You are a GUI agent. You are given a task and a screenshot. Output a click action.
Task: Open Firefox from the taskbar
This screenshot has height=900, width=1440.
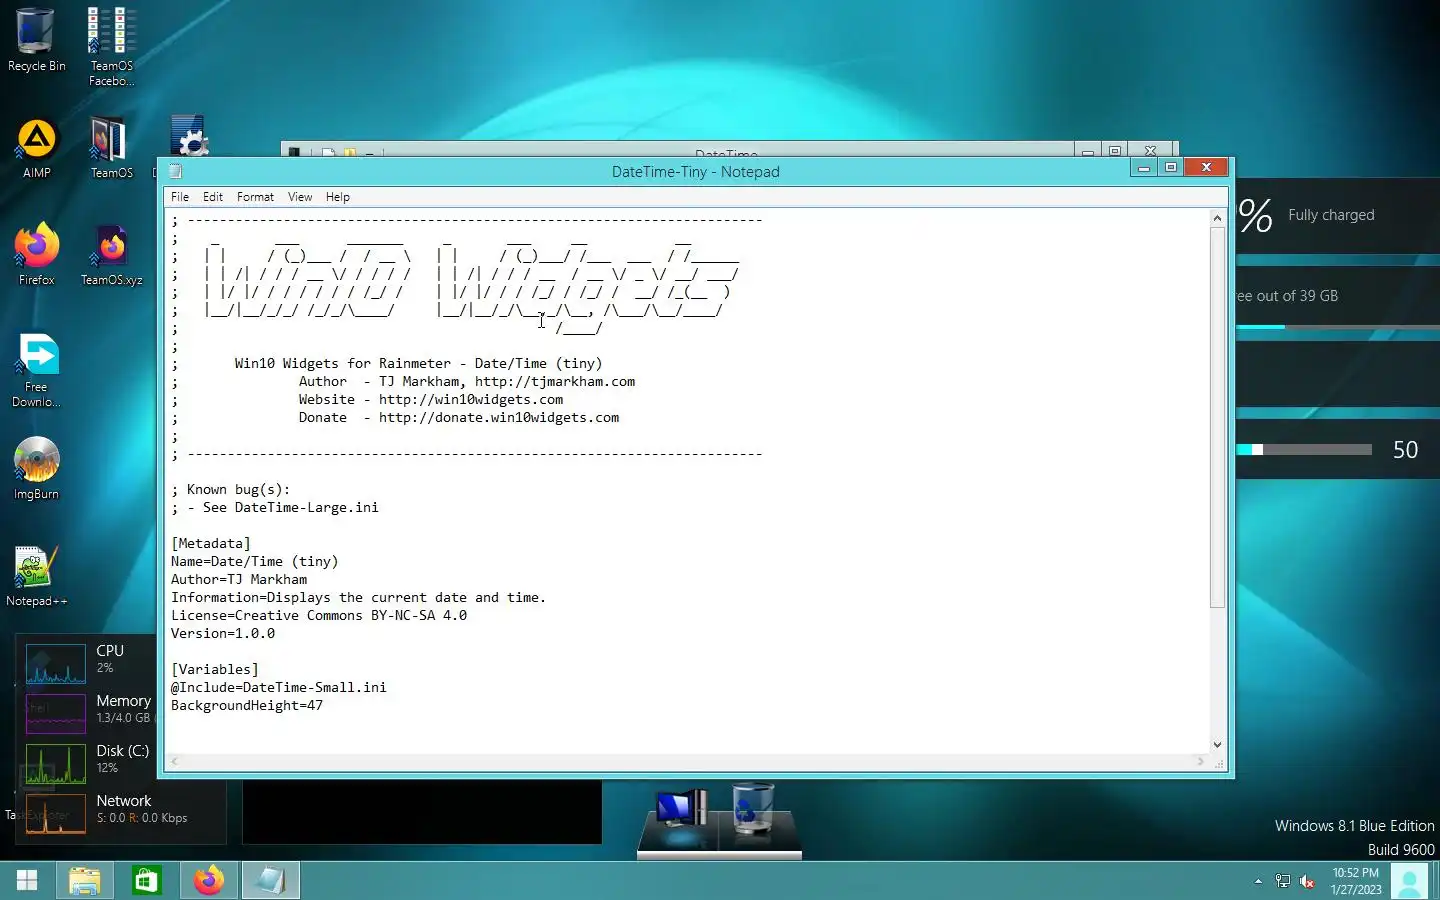click(x=209, y=880)
